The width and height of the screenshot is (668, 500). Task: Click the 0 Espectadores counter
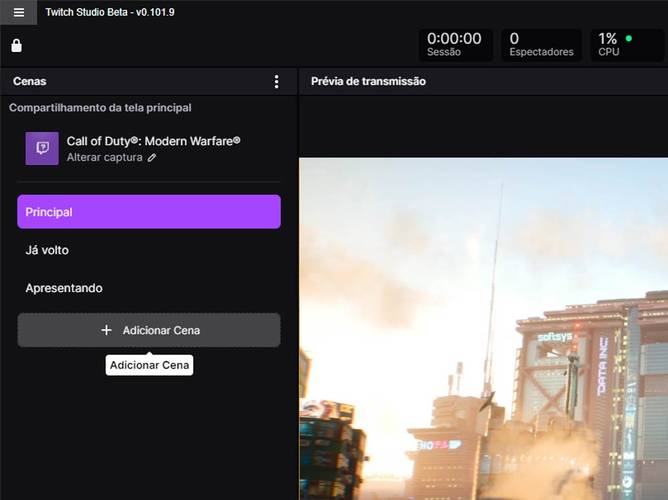coord(541,45)
